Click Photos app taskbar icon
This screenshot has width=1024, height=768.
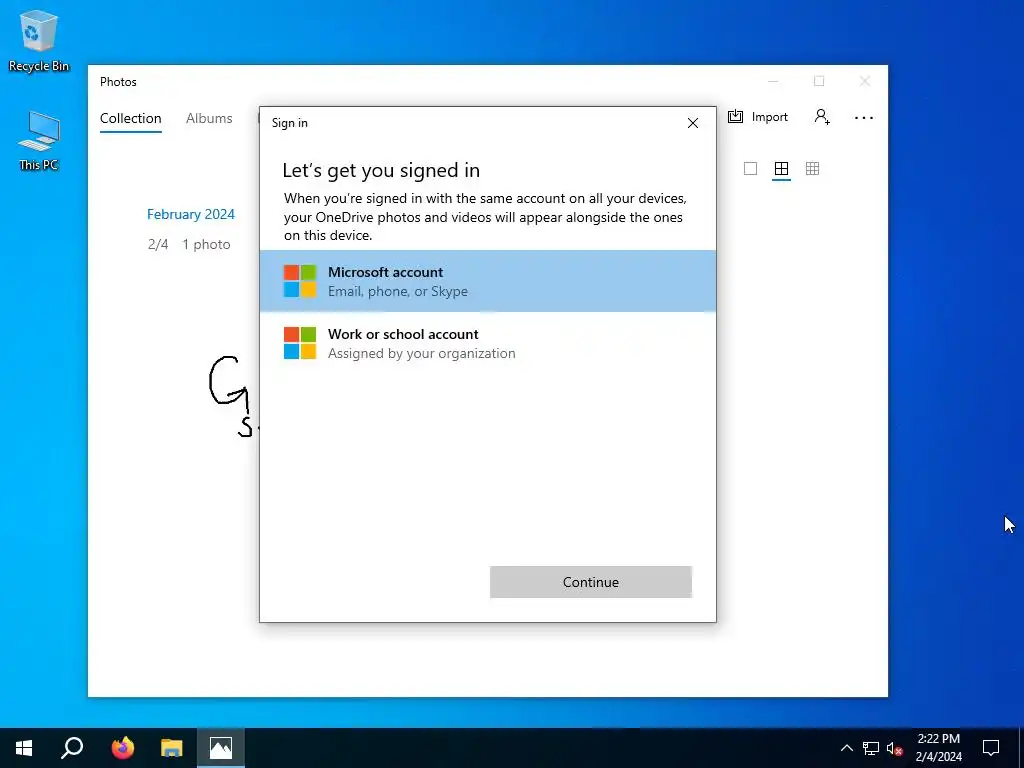click(221, 748)
